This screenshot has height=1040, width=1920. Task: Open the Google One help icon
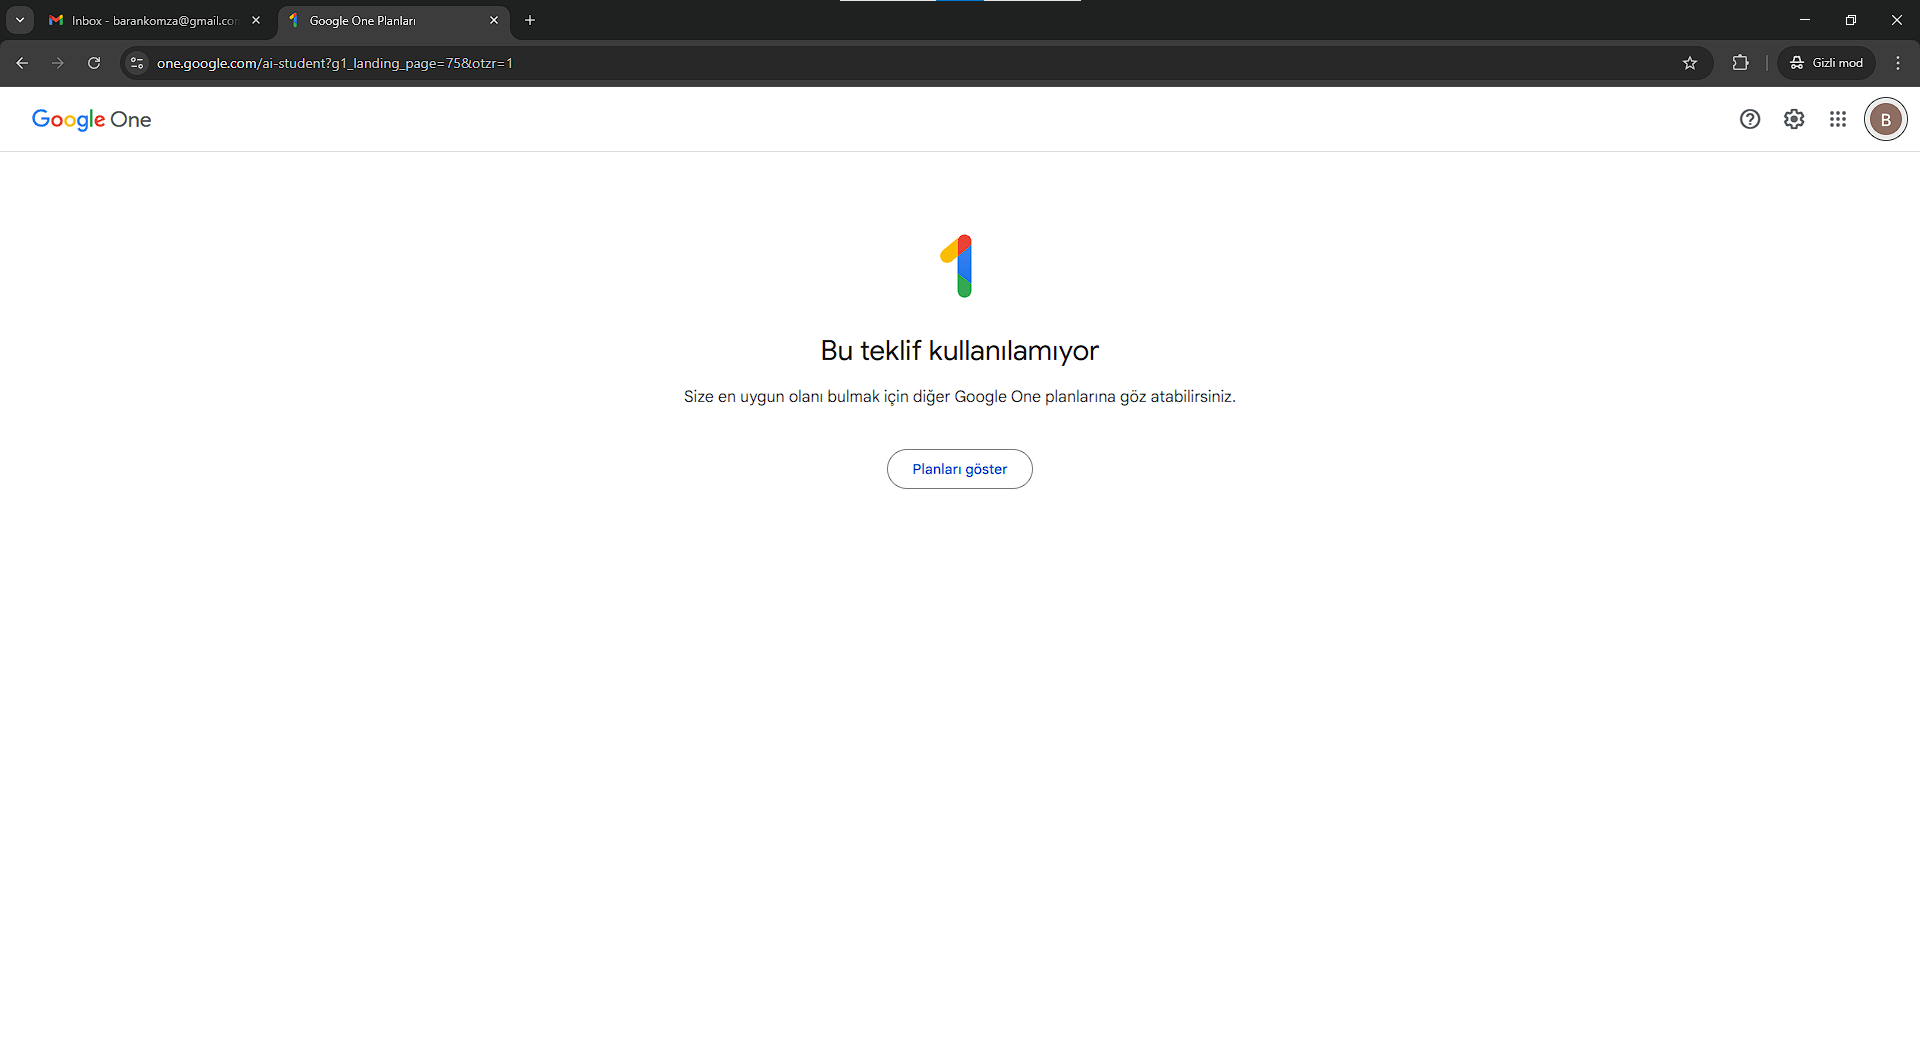(x=1750, y=119)
